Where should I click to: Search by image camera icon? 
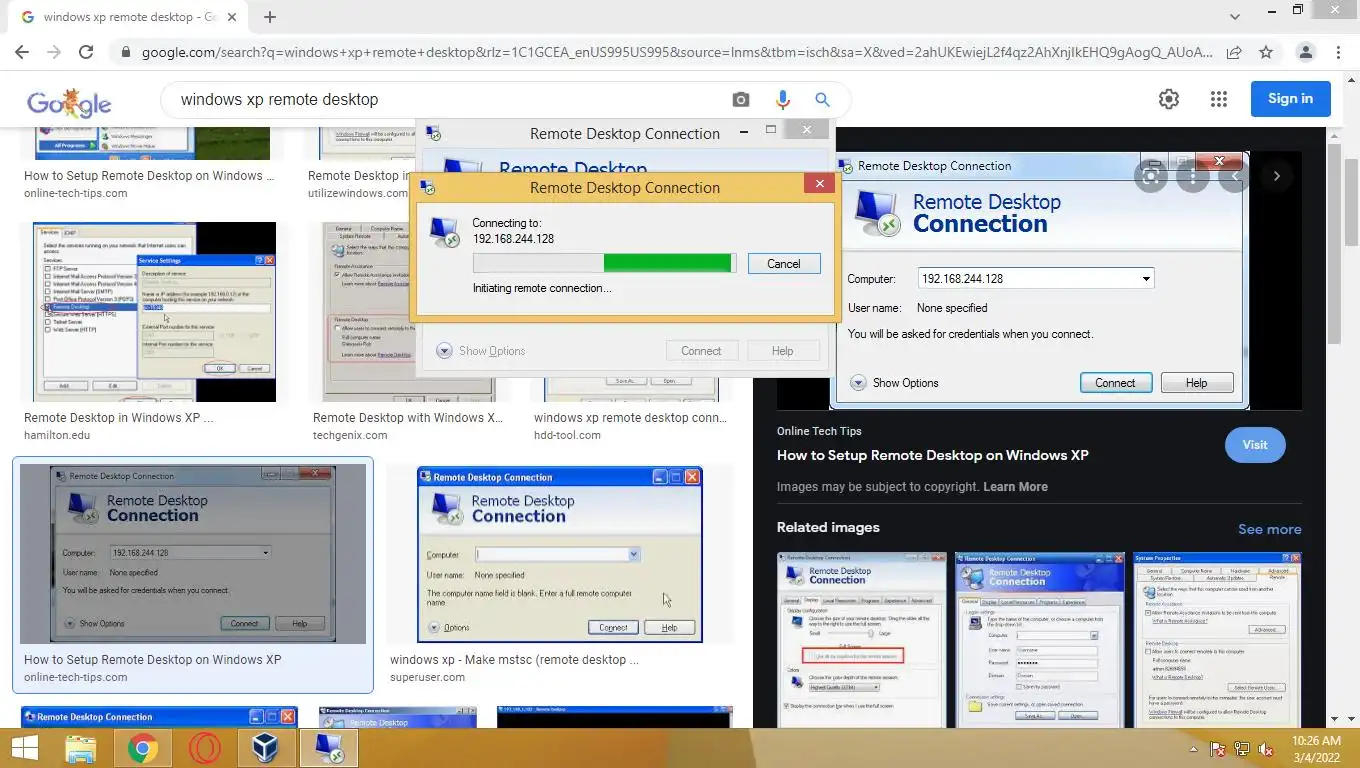pyautogui.click(x=740, y=99)
